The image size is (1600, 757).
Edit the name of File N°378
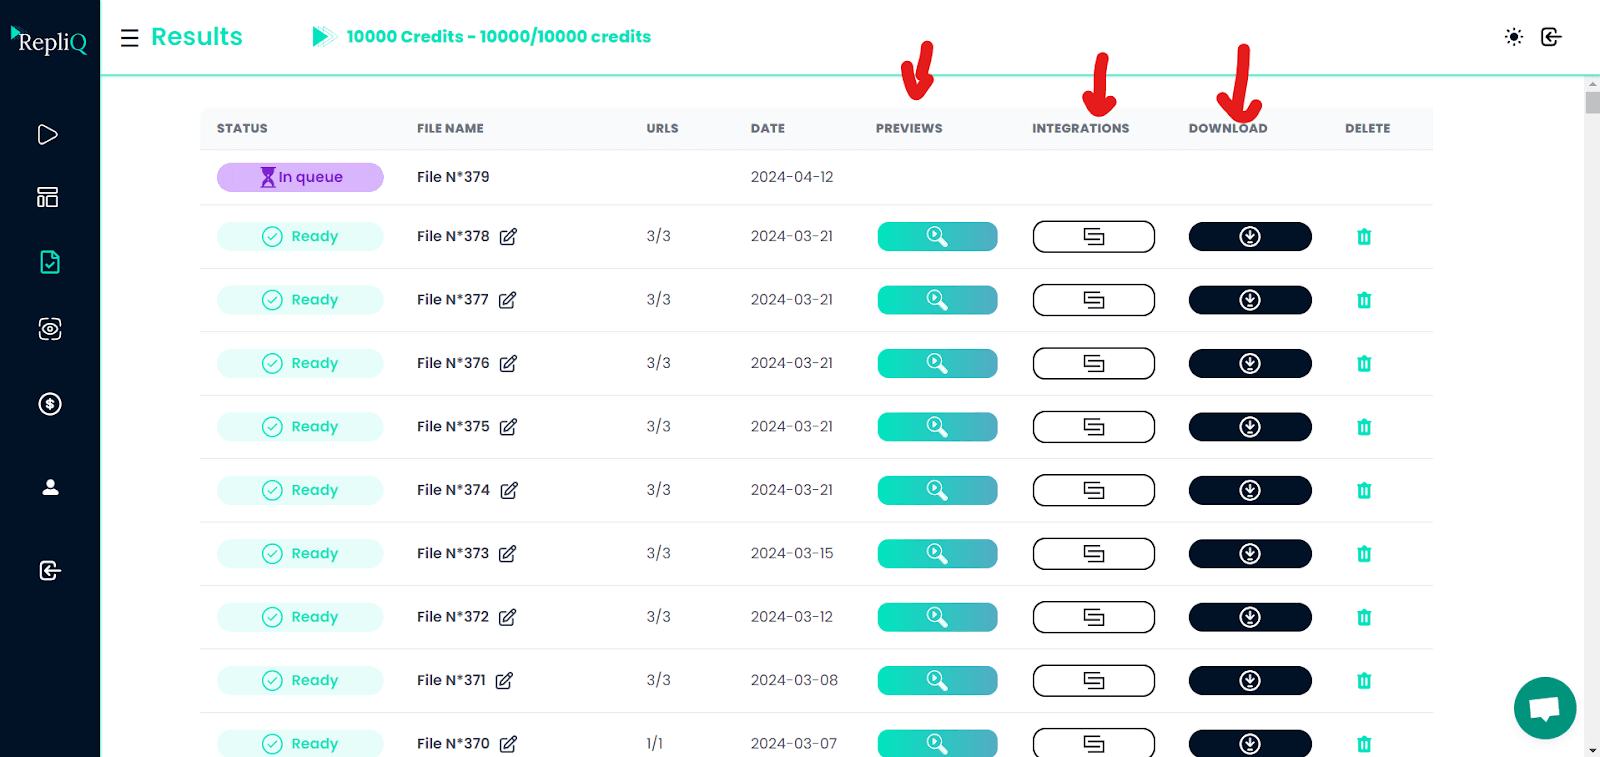[x=508, y=237]
